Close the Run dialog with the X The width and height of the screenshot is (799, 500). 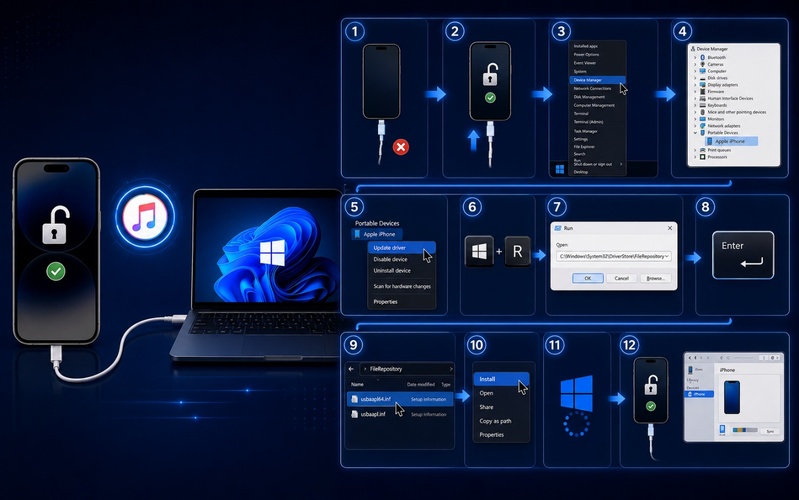[670, 228]
